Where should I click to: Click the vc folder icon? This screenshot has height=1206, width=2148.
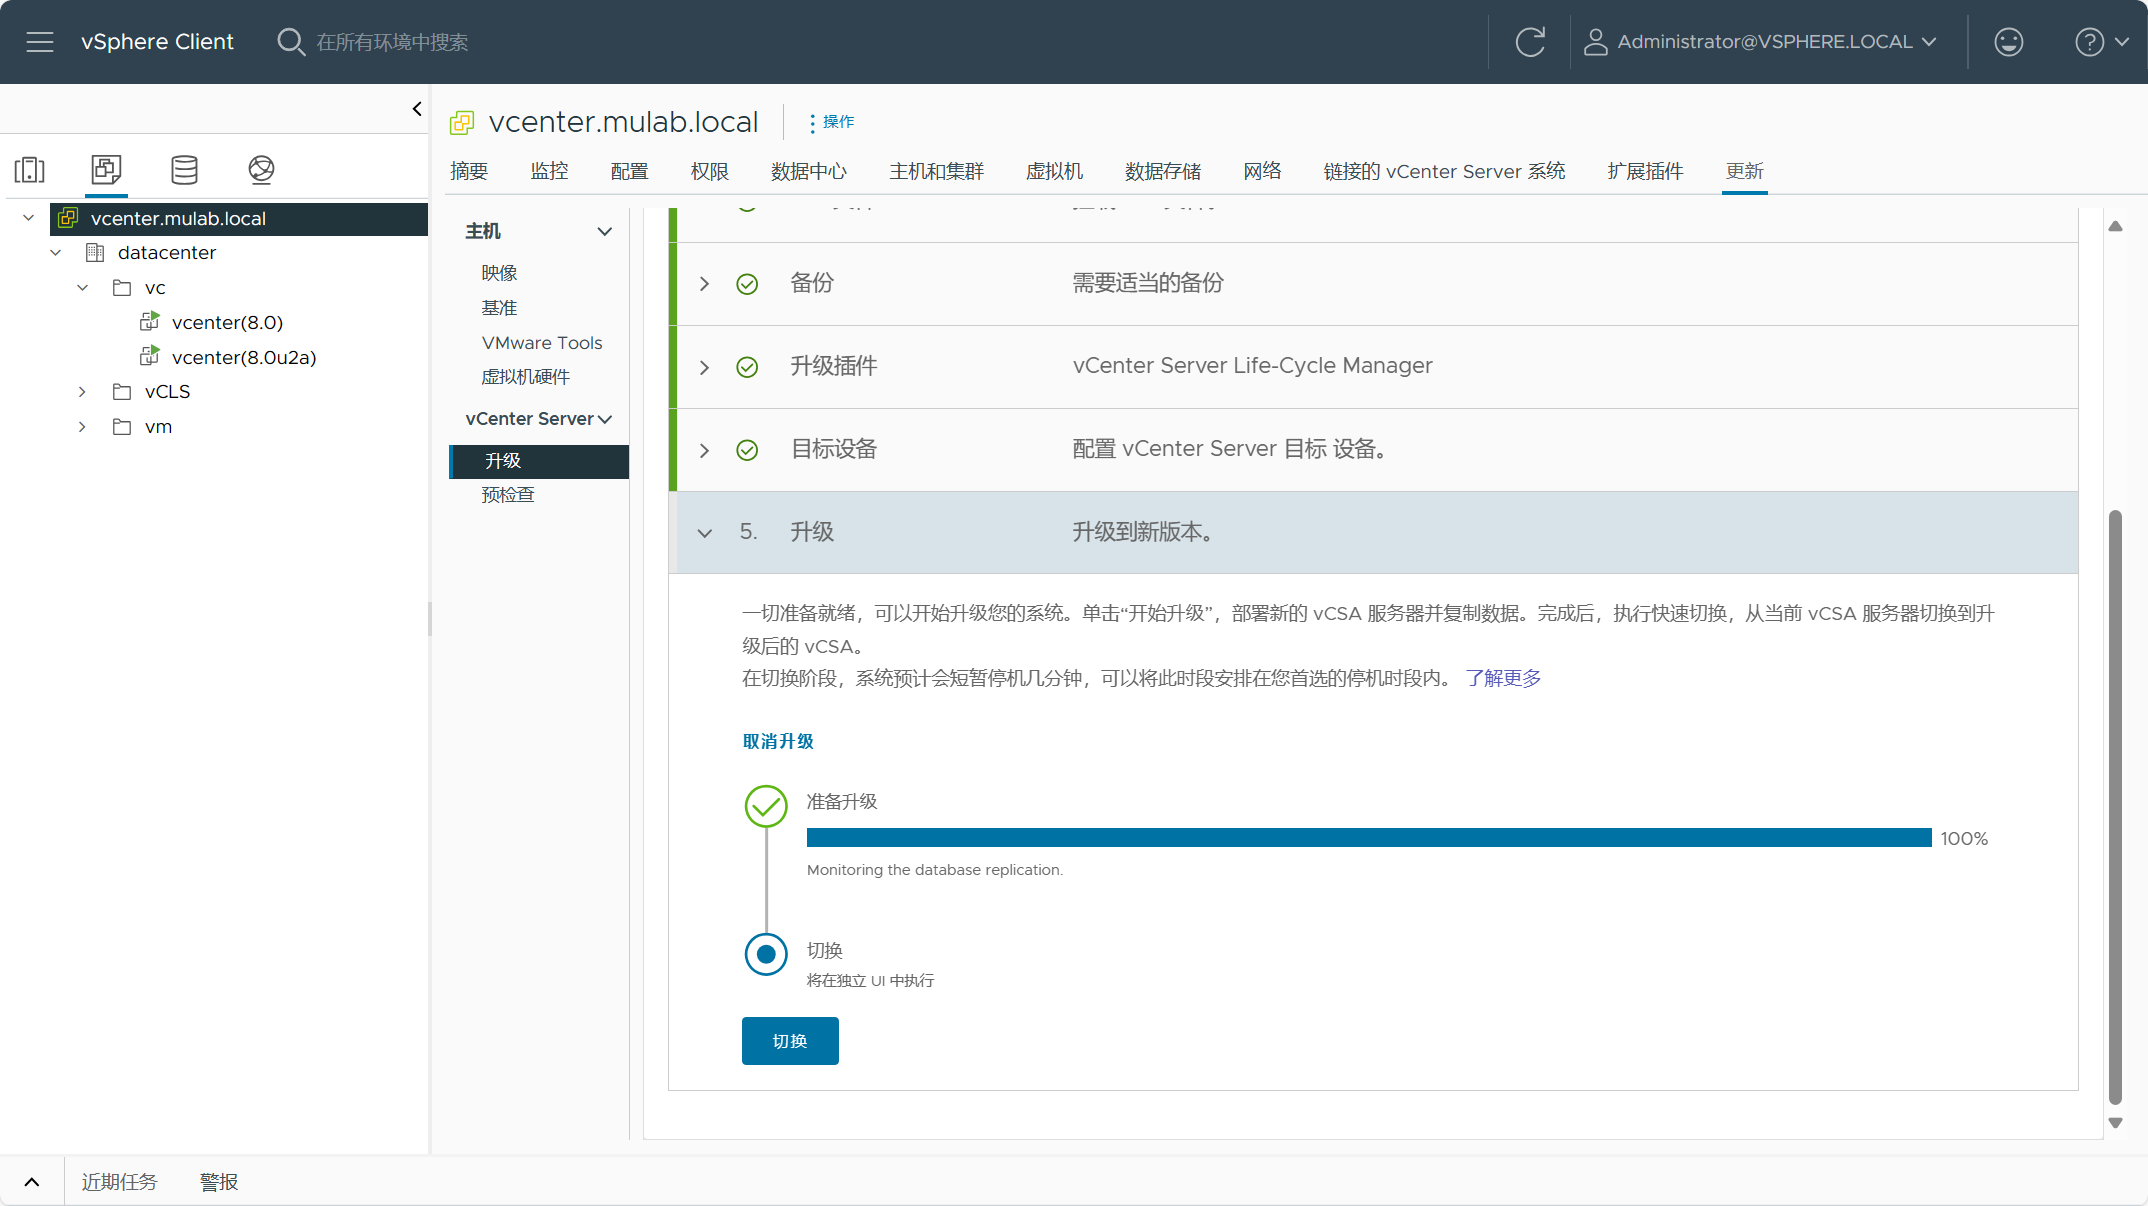pos(122,288)
